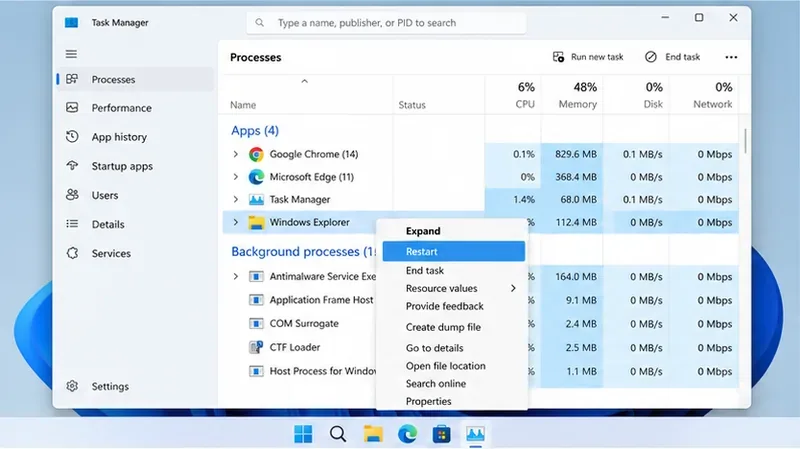Click the Run new task icon
Viewport: 800px width, 449px height.
pos(558,57)
